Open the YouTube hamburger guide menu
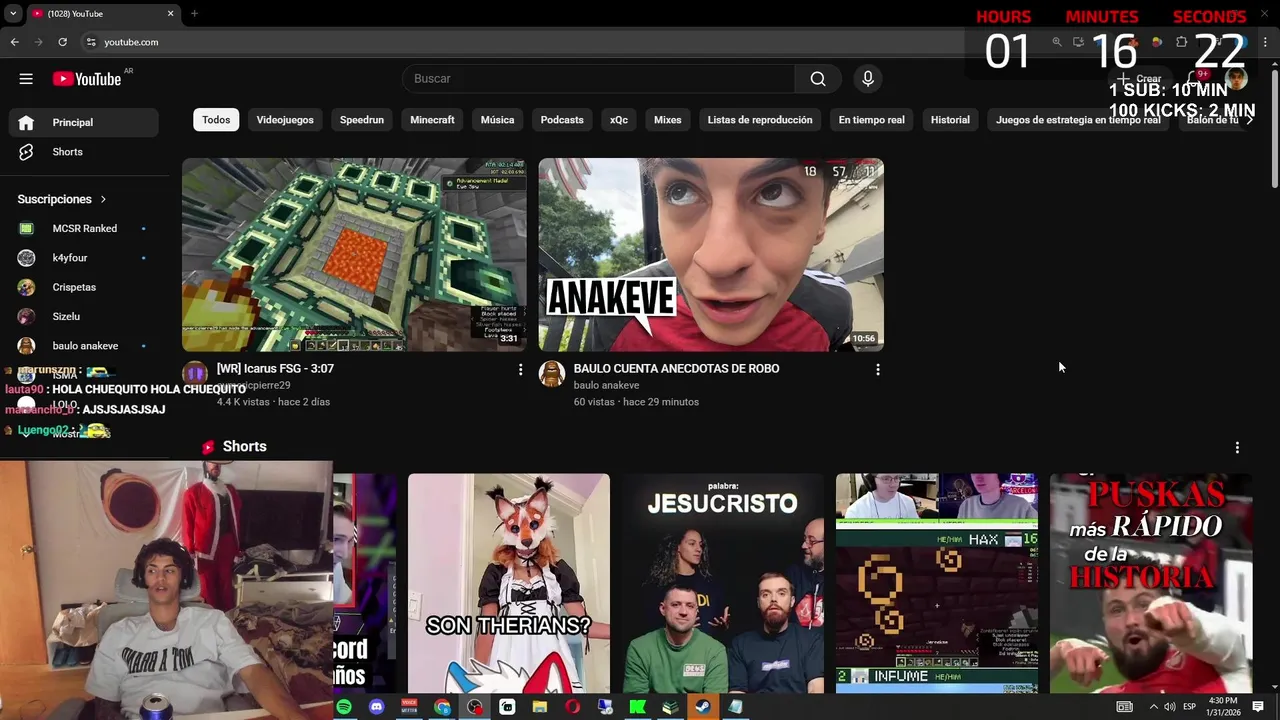1280x720 pixels. (26, 79)
